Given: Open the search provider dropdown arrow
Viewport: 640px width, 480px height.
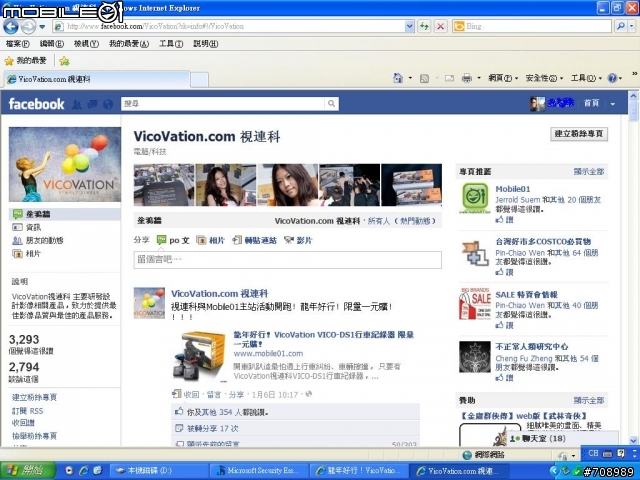Looking at the screenshot, I should point(631,27).
